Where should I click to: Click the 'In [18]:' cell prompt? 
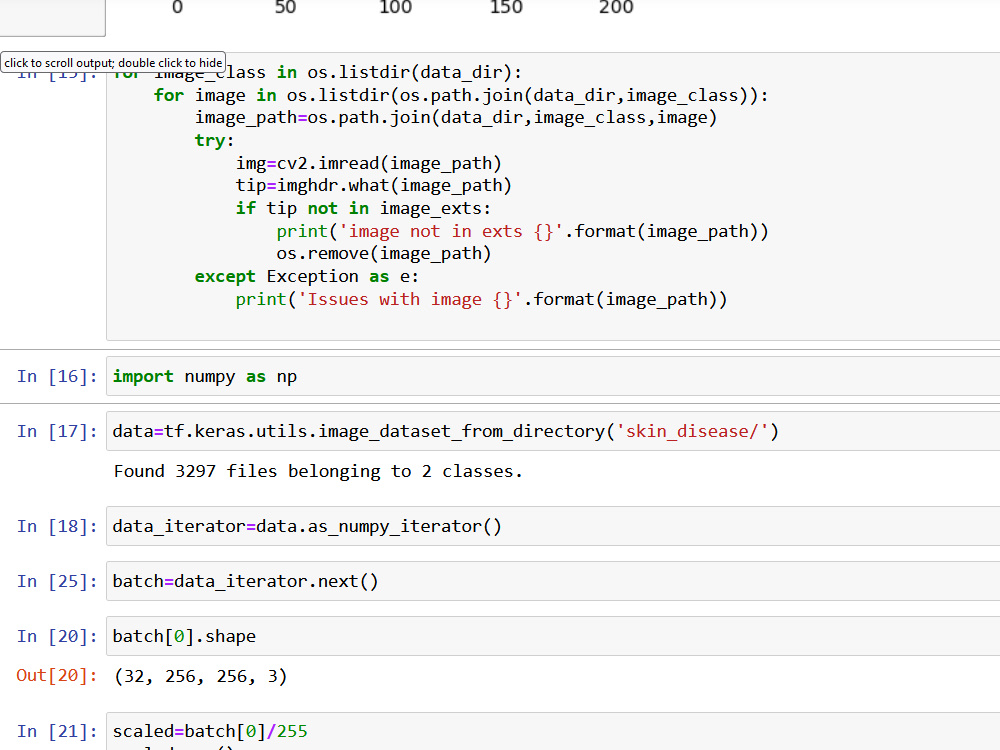[x=57, y=526]
